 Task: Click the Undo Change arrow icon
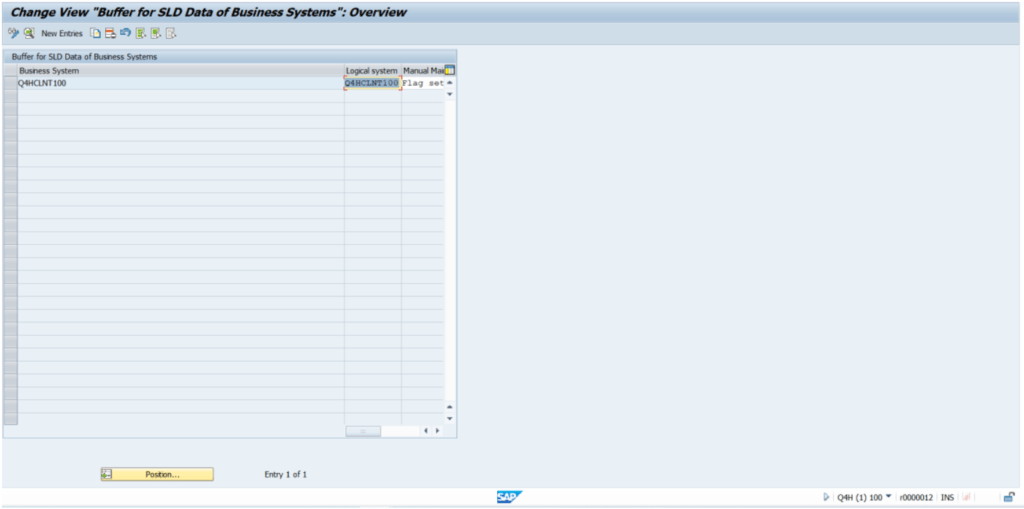[125, 33]
